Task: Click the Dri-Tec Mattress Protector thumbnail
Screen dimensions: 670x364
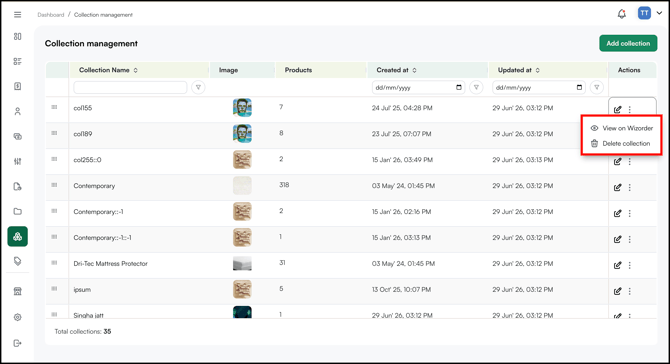Action: point(242,264)
